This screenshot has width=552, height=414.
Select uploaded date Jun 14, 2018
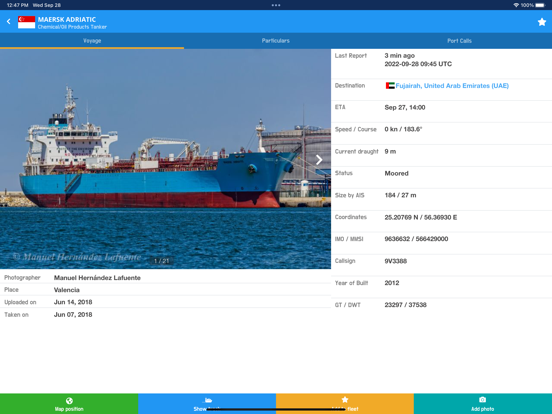tap(73, 302)
